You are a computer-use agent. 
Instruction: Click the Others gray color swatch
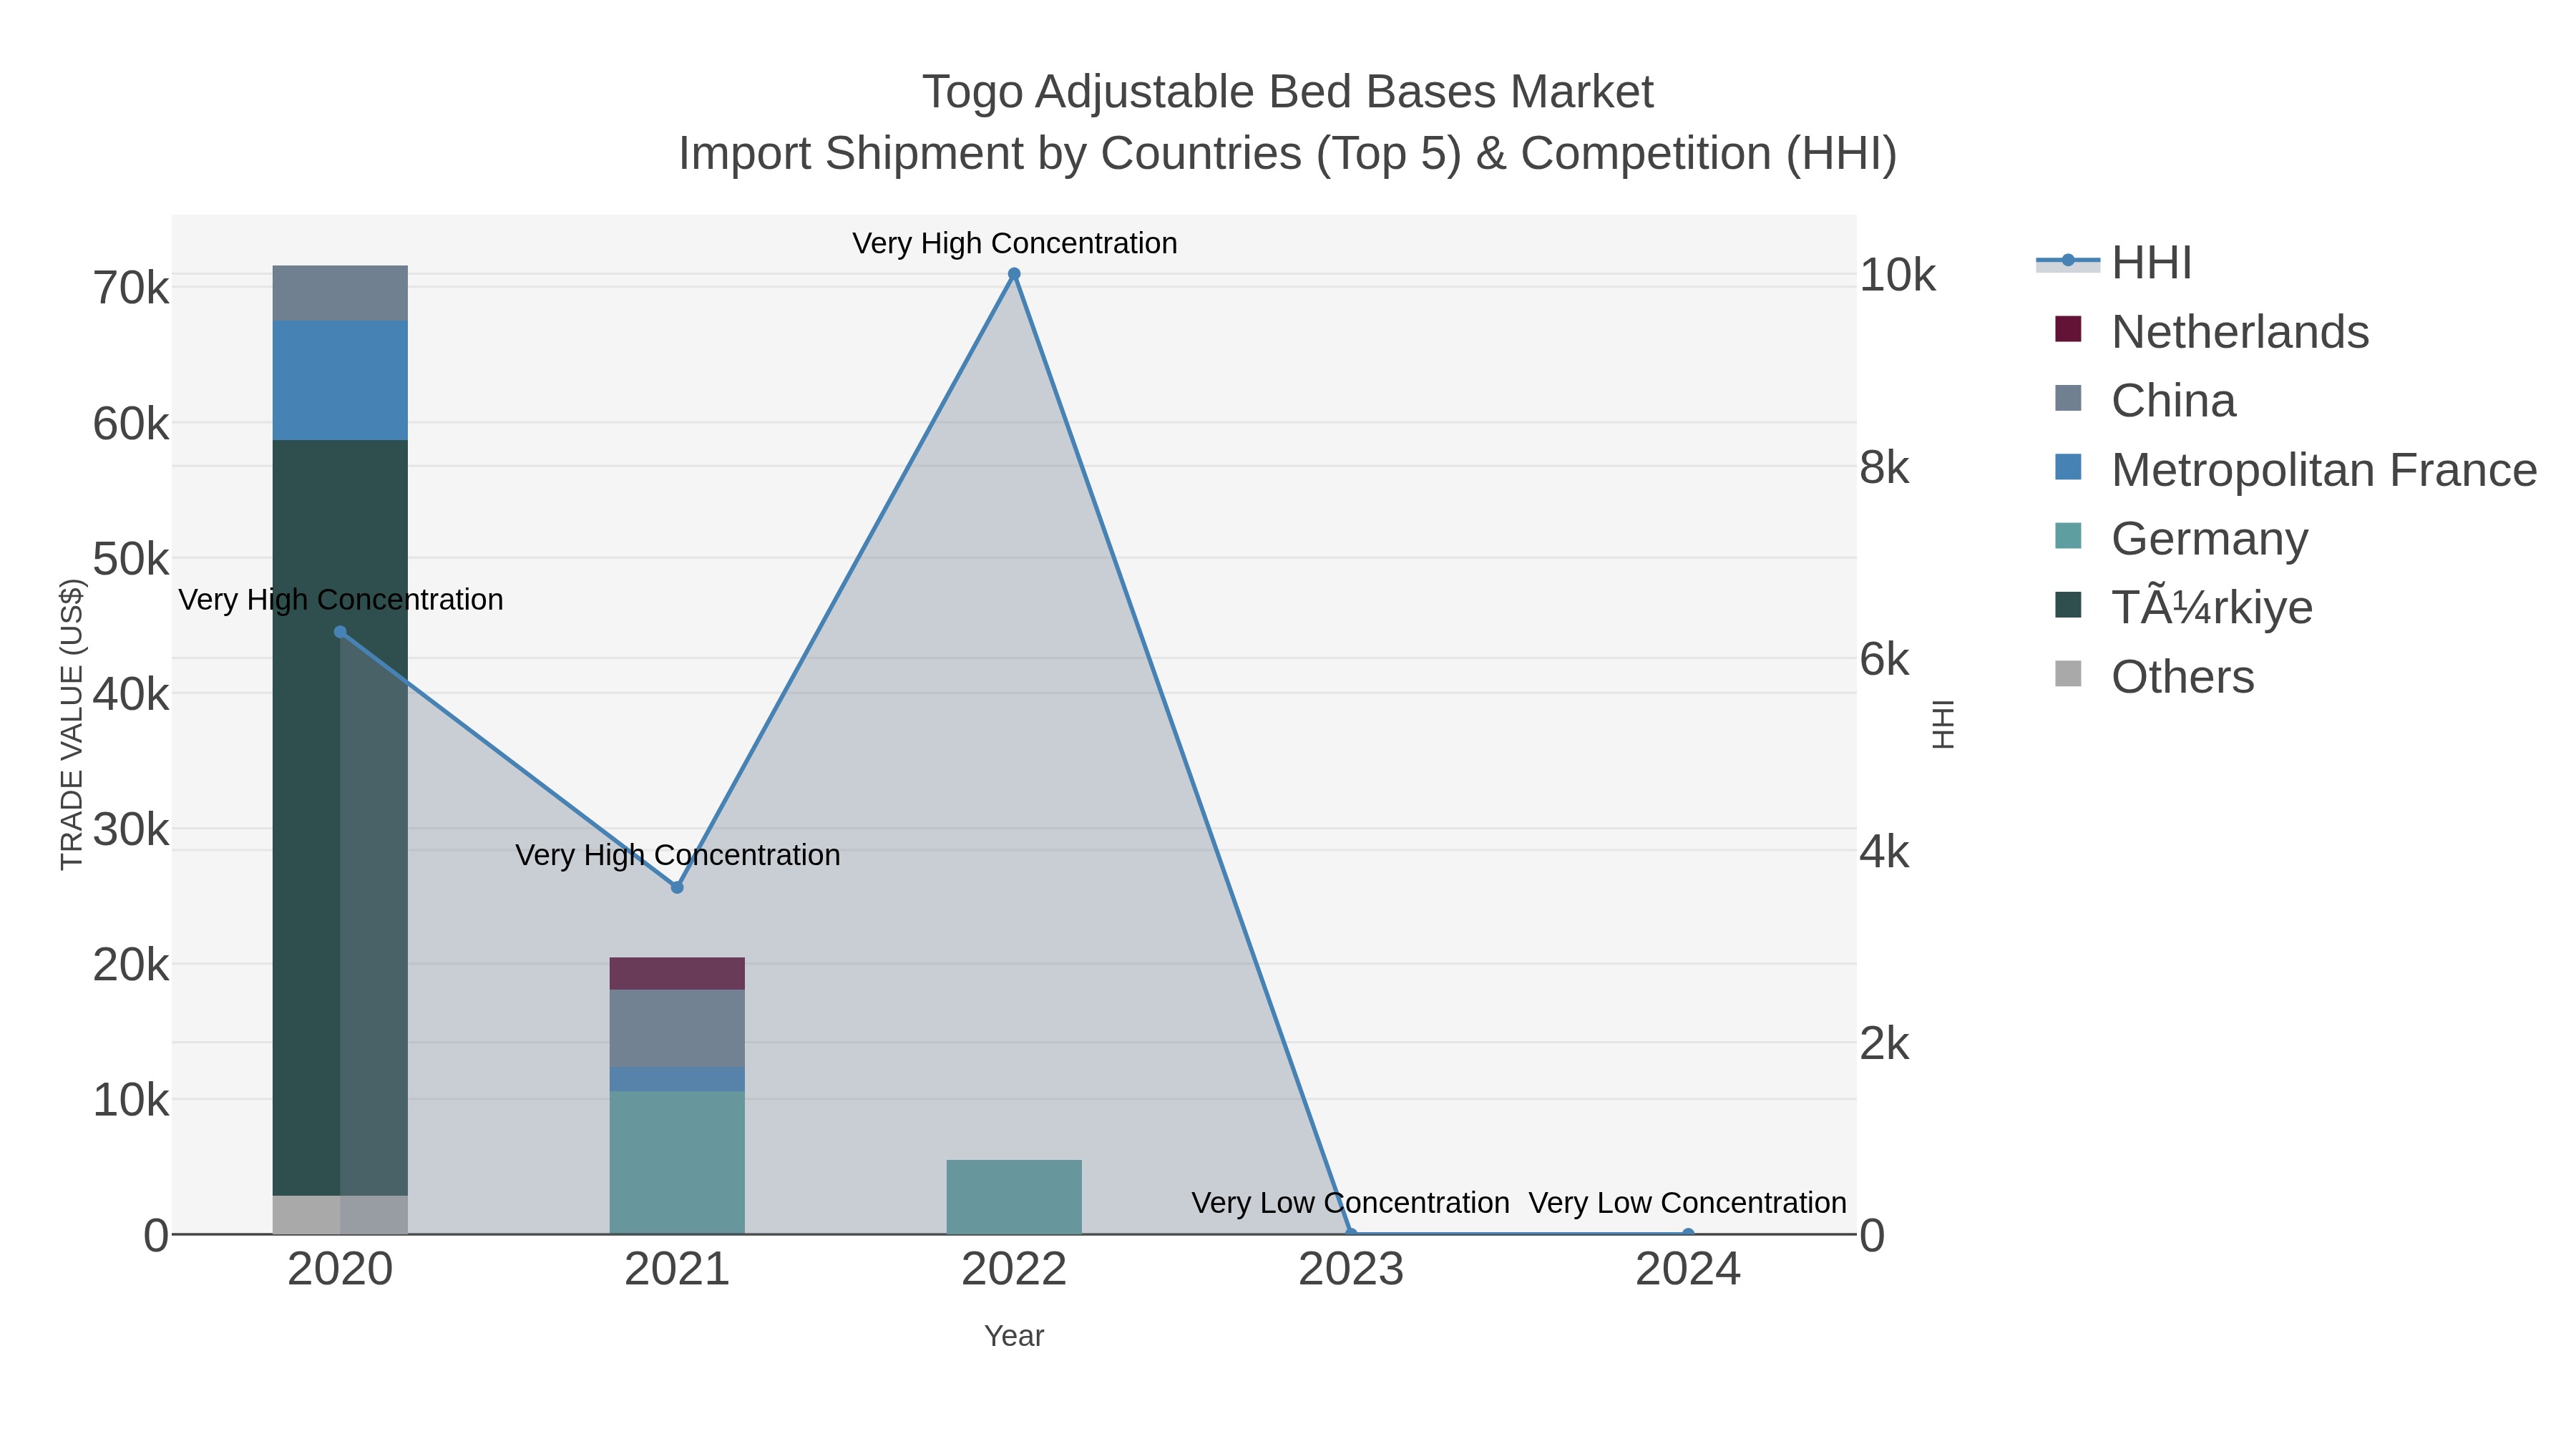click(2068, 674)
